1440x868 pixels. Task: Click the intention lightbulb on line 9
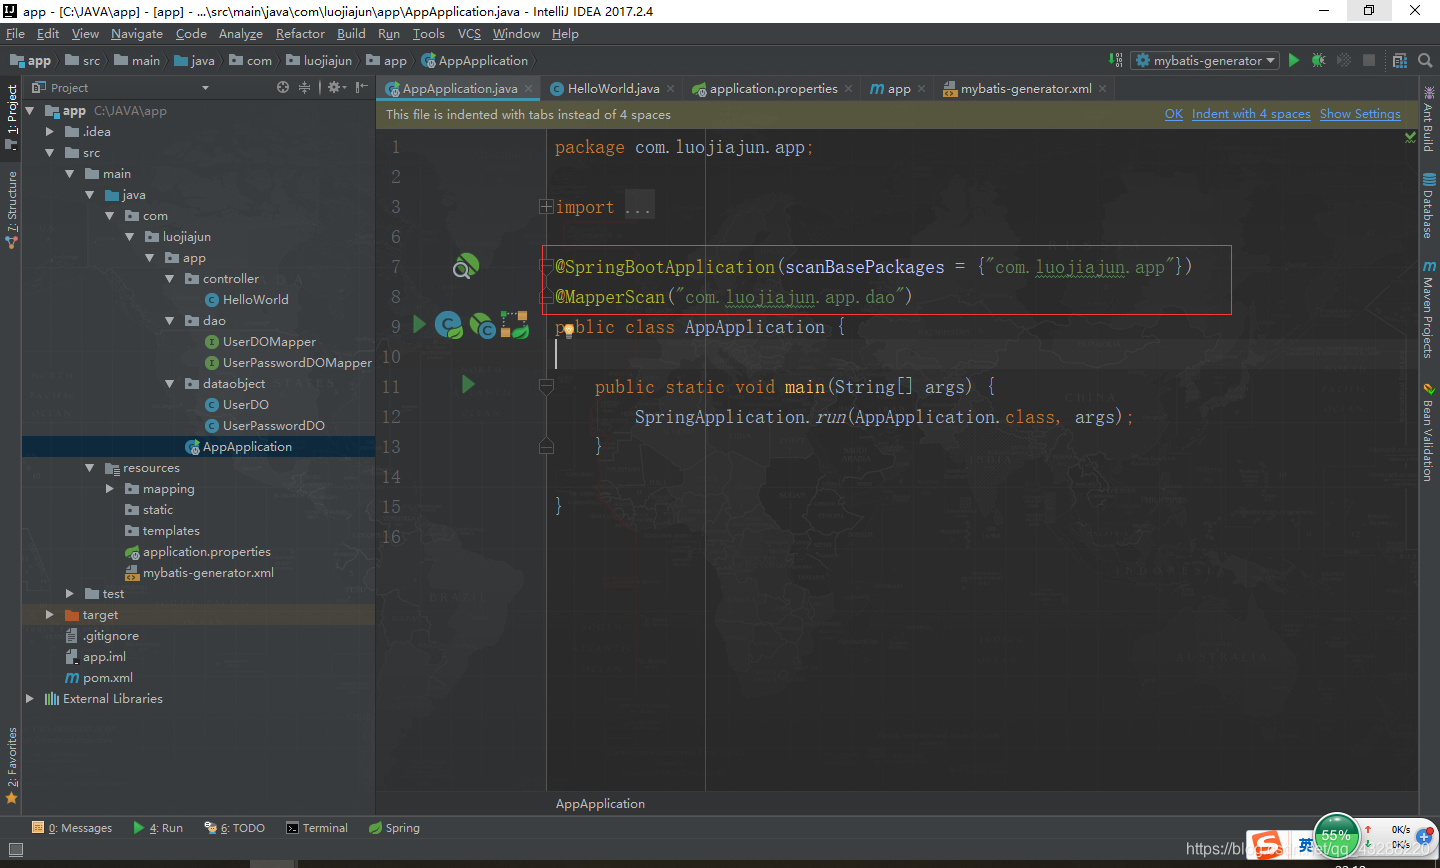pyautogui.click(x=567, y=329)
